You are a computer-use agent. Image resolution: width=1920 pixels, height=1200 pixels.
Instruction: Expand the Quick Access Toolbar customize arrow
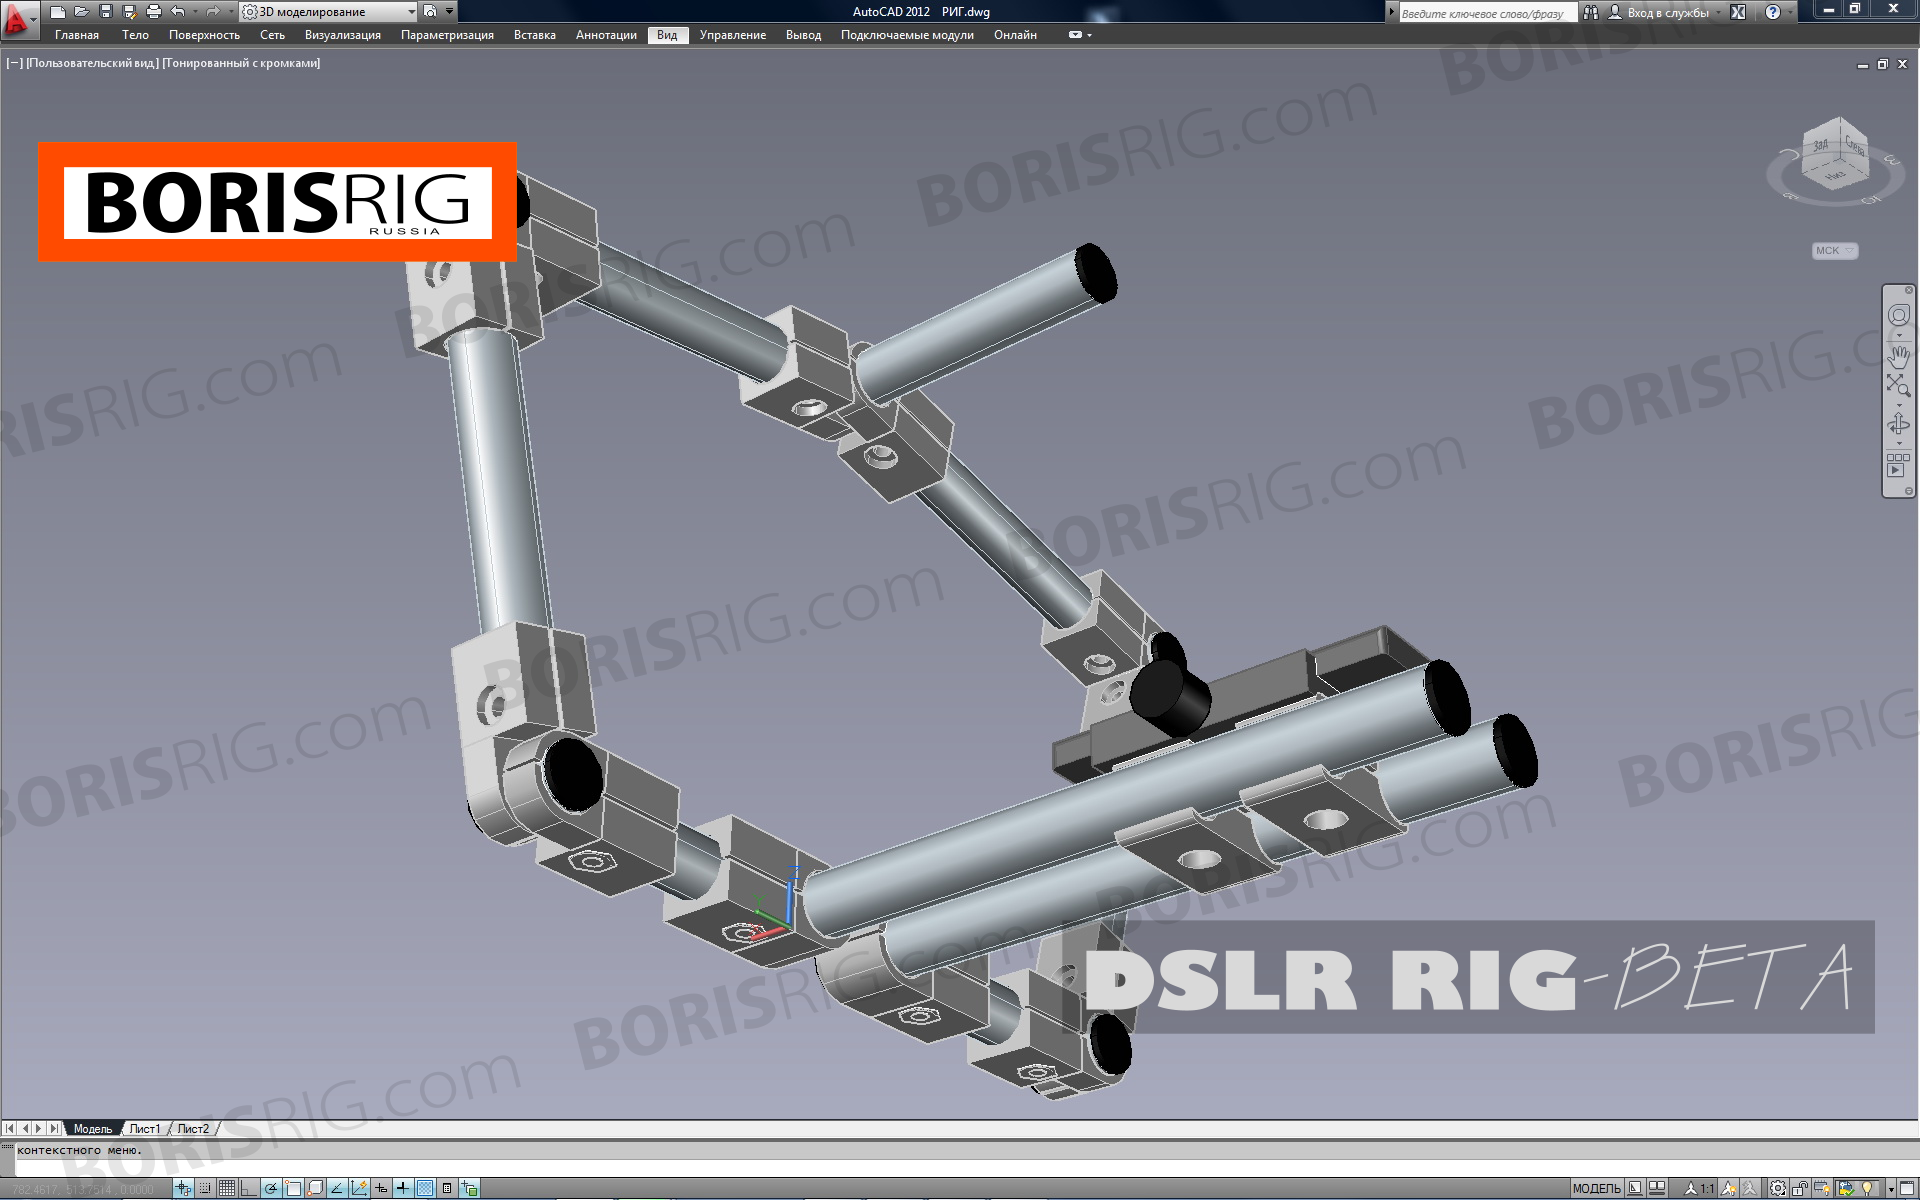(x=450, y=12)
